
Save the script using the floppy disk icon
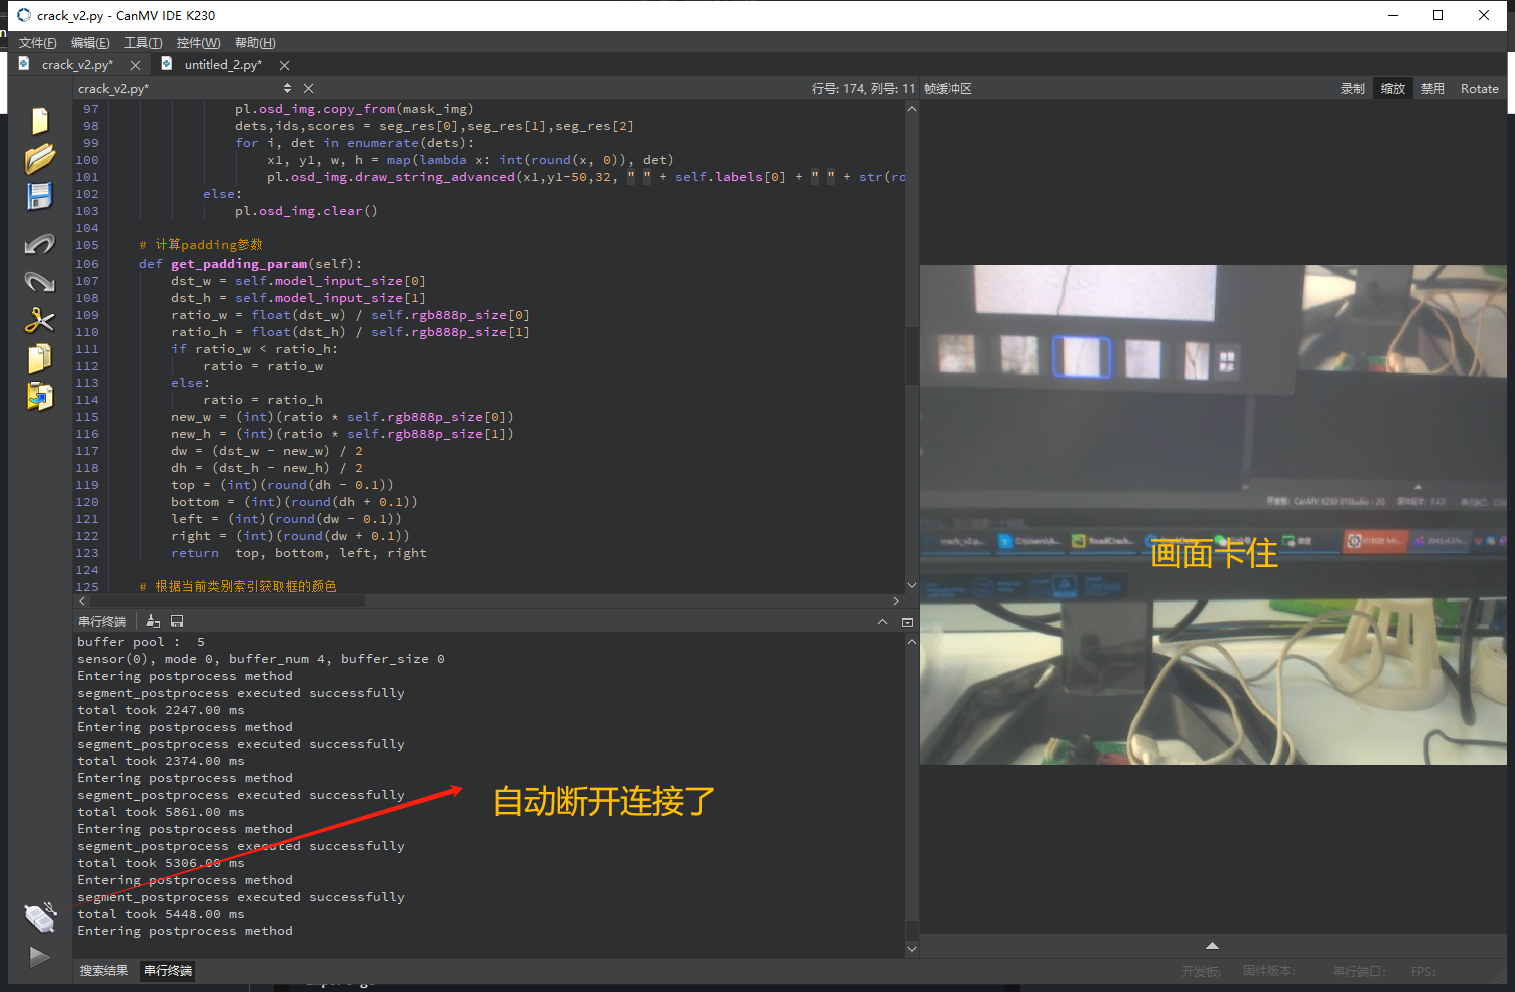click(39, 196)
